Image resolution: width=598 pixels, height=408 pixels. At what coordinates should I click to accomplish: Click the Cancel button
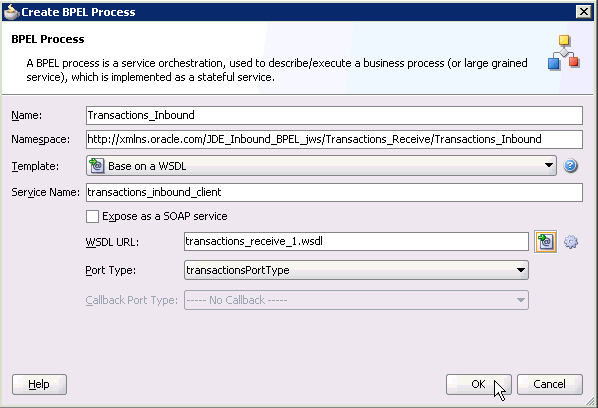coord(550,384)
